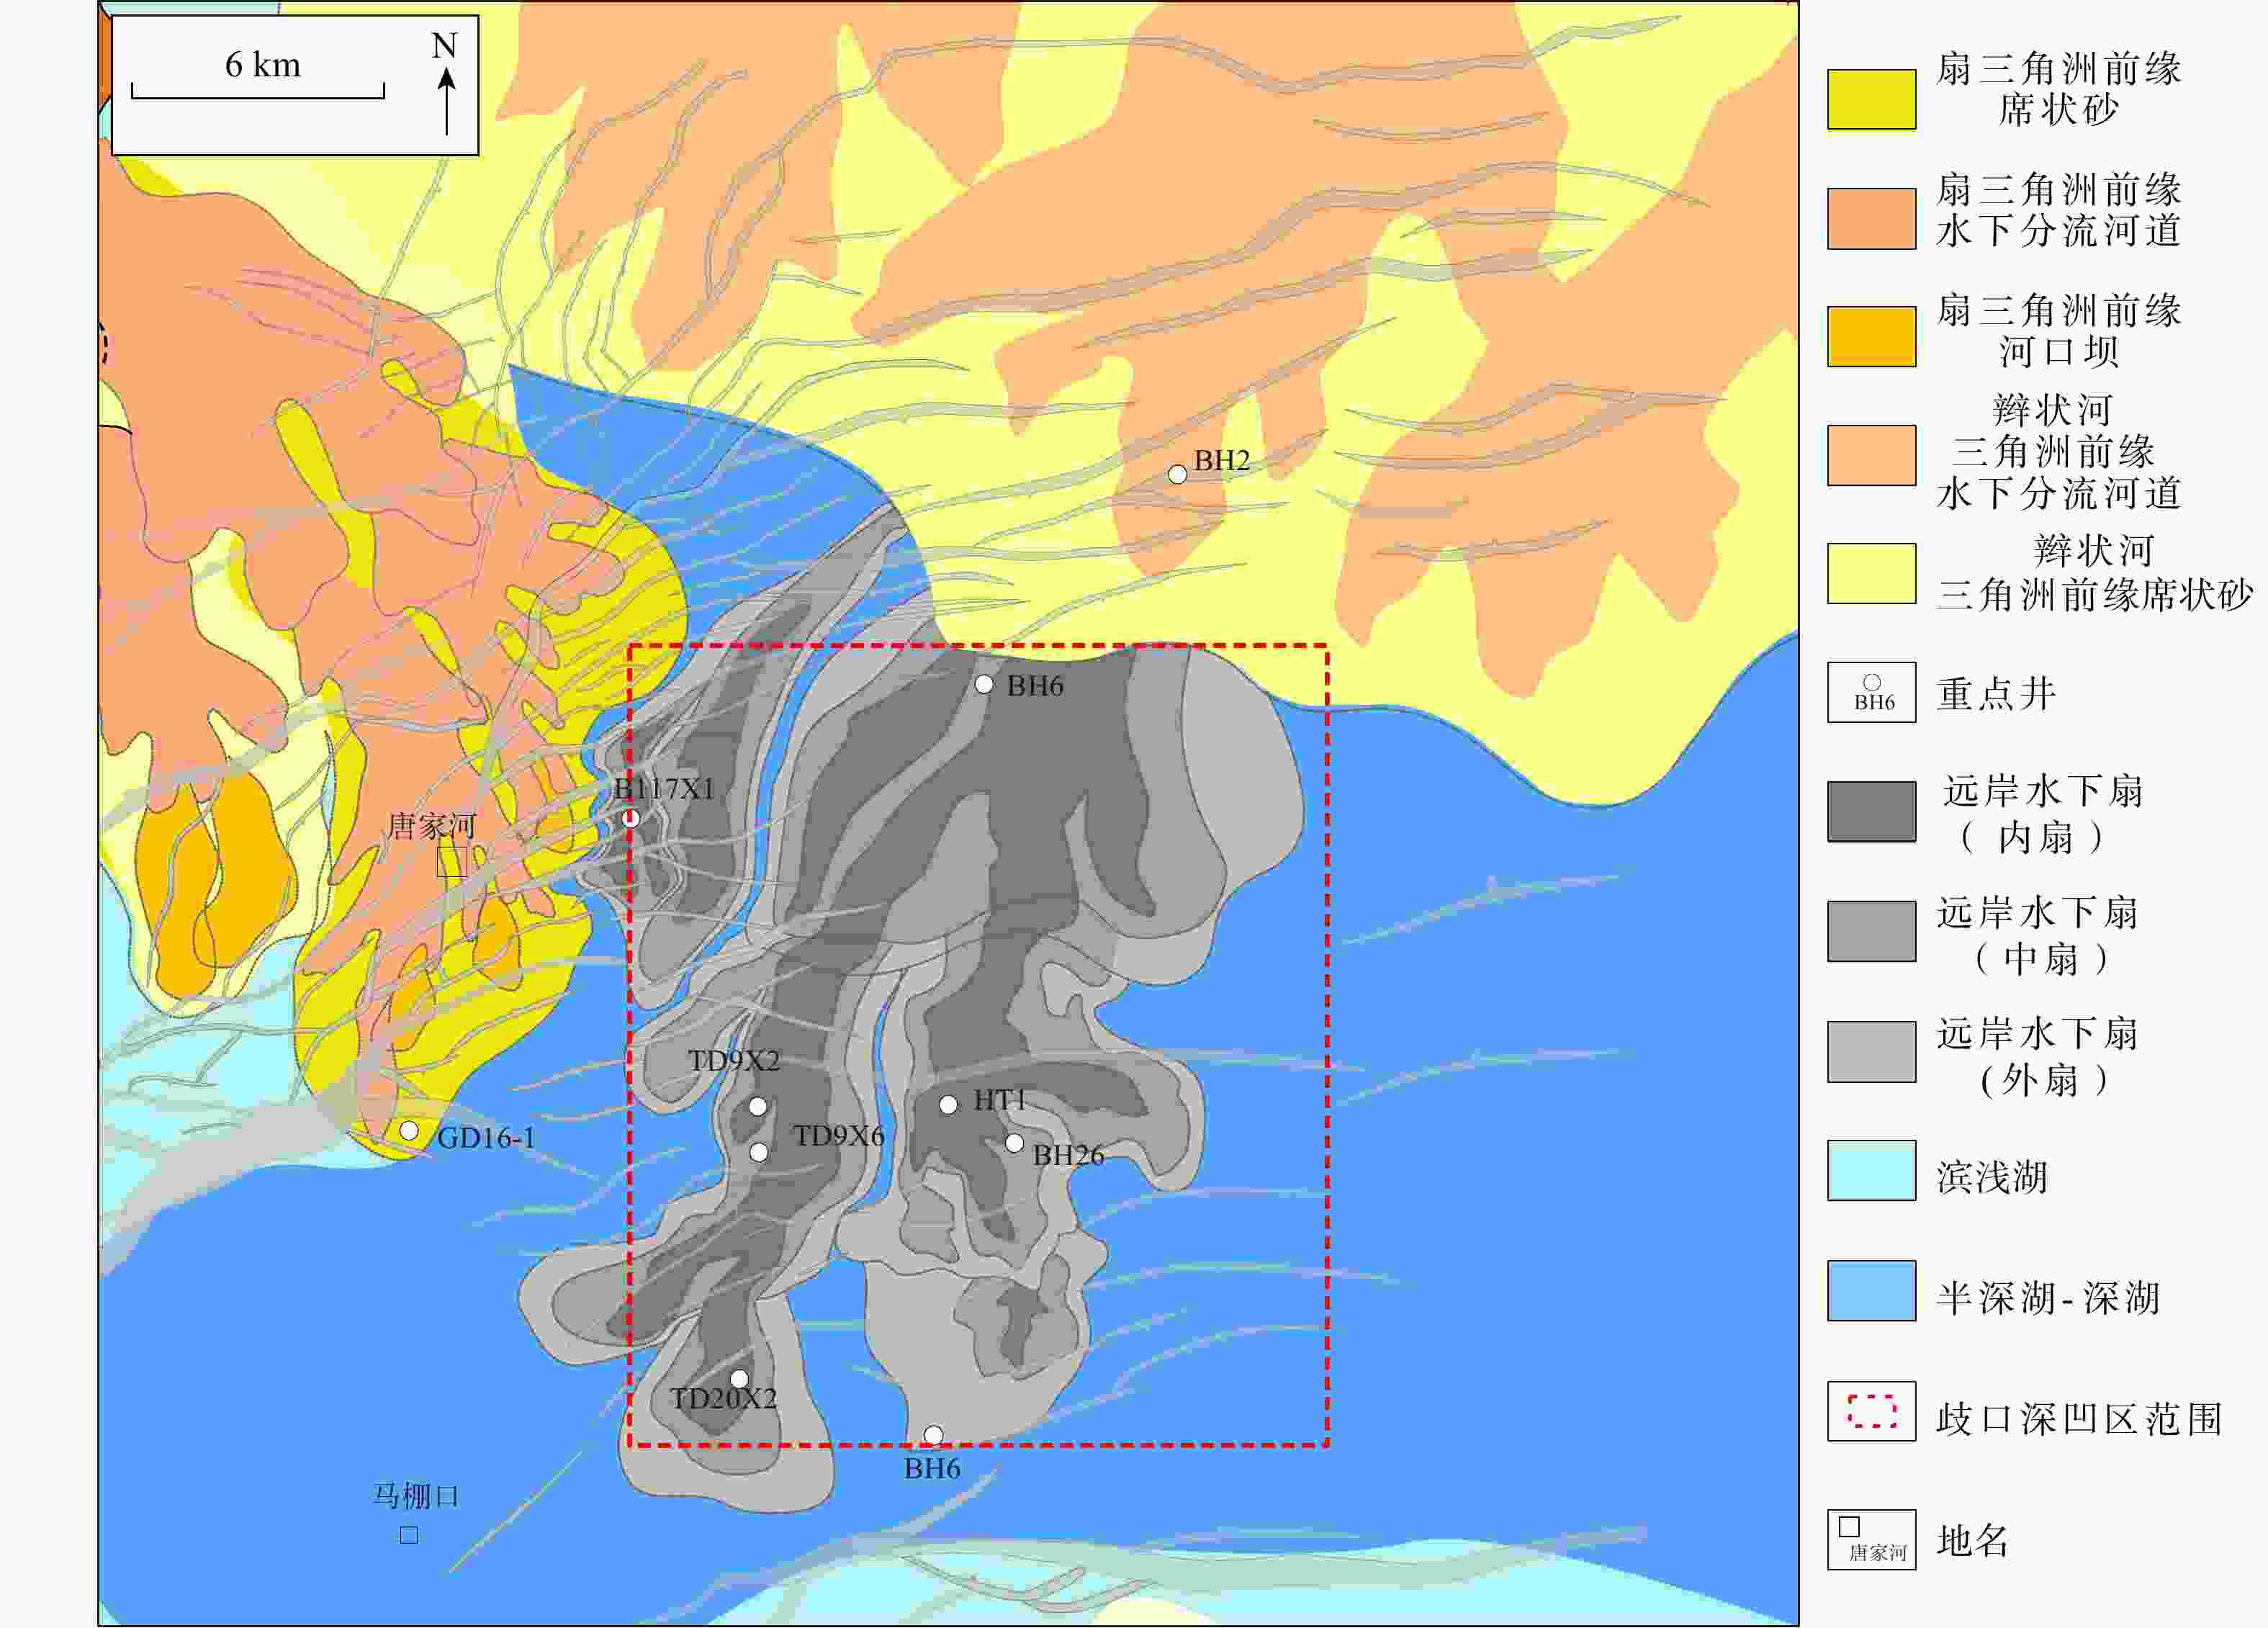Click the 'TD9X6' well label text
This screenshot has height=1628, width=2268.
(838, 1136)
